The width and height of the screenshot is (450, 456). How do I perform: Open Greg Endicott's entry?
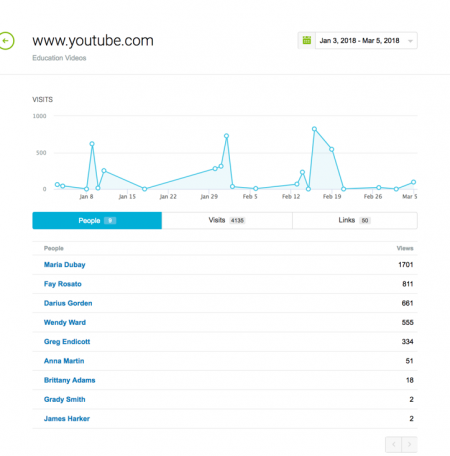(x=67, y=342)
